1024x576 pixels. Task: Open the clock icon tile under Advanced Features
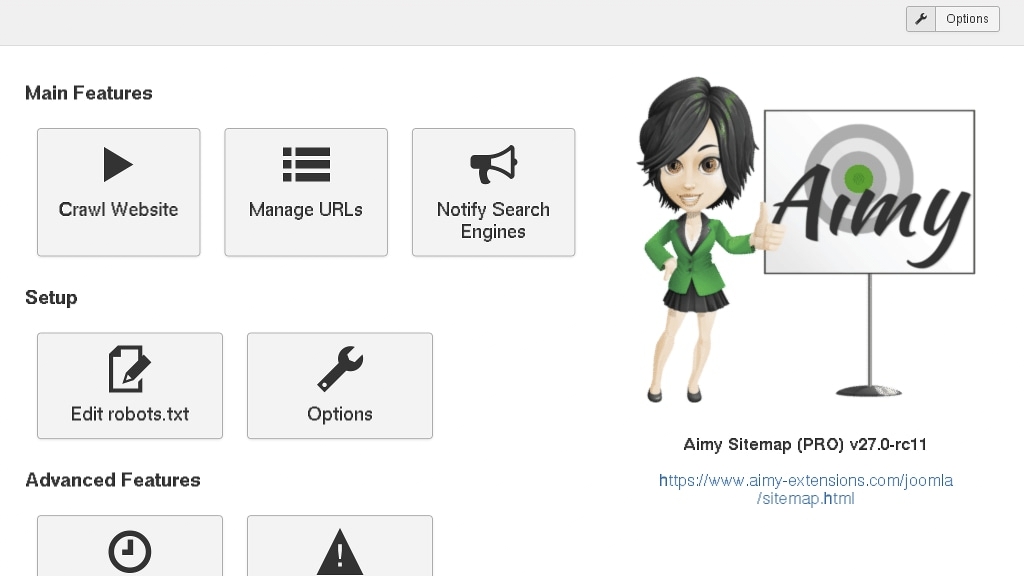click(130, 551)
